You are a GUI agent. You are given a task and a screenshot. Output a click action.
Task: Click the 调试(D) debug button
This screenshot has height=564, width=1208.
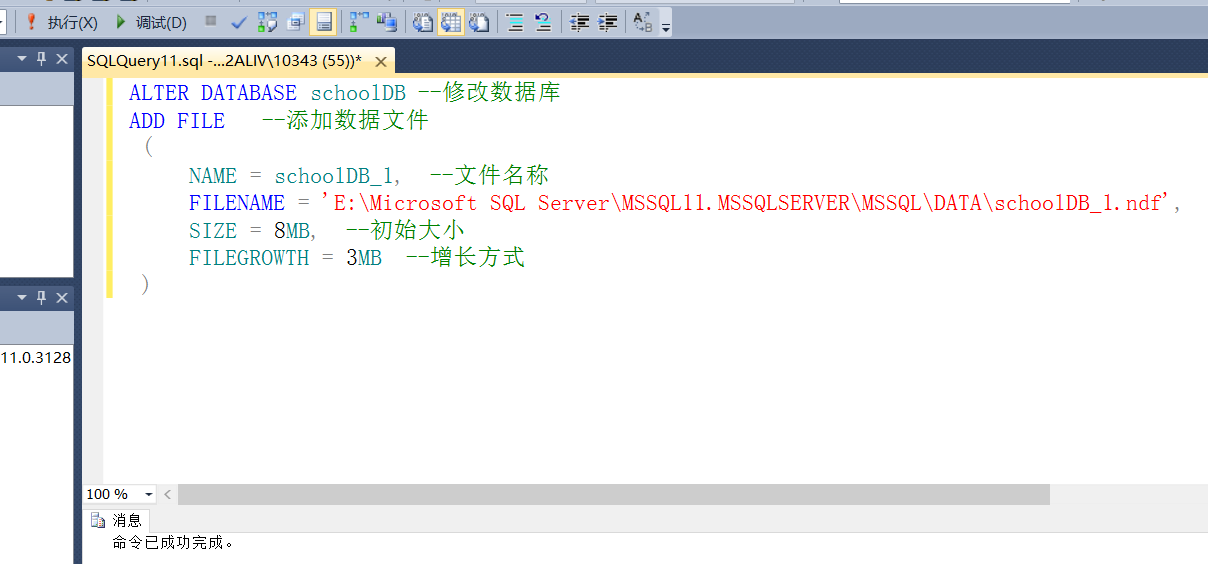click(150, 22)
